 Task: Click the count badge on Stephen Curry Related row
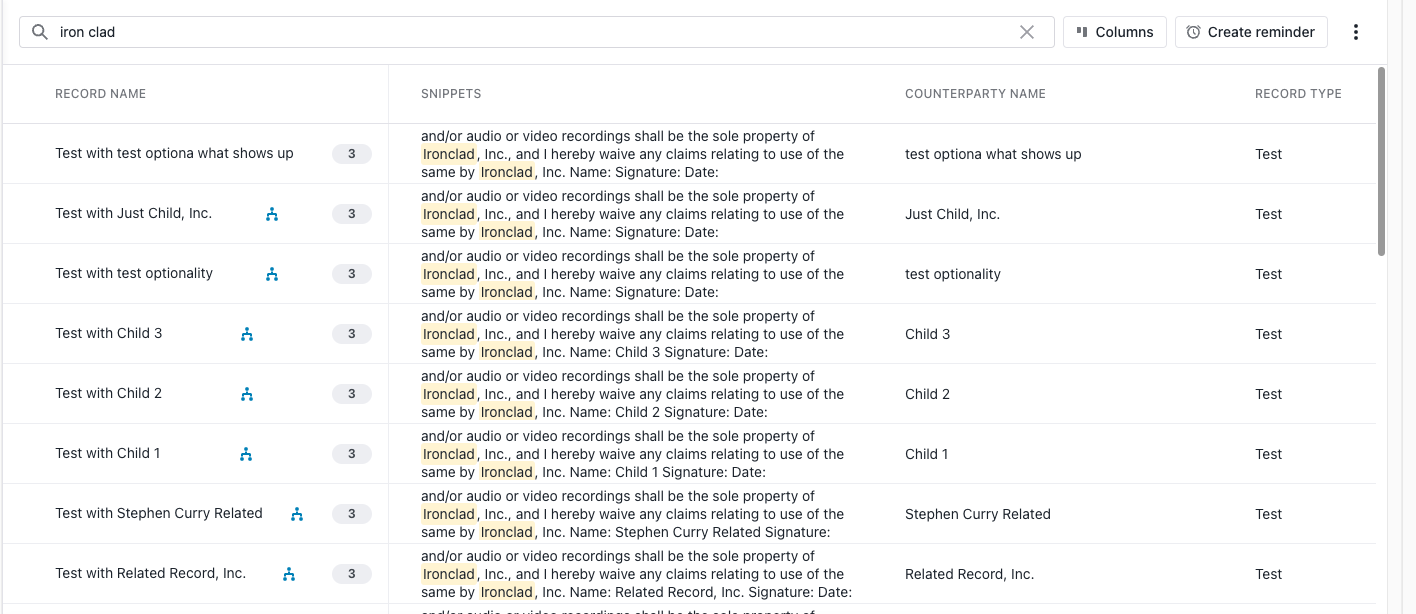coord(352,514)
